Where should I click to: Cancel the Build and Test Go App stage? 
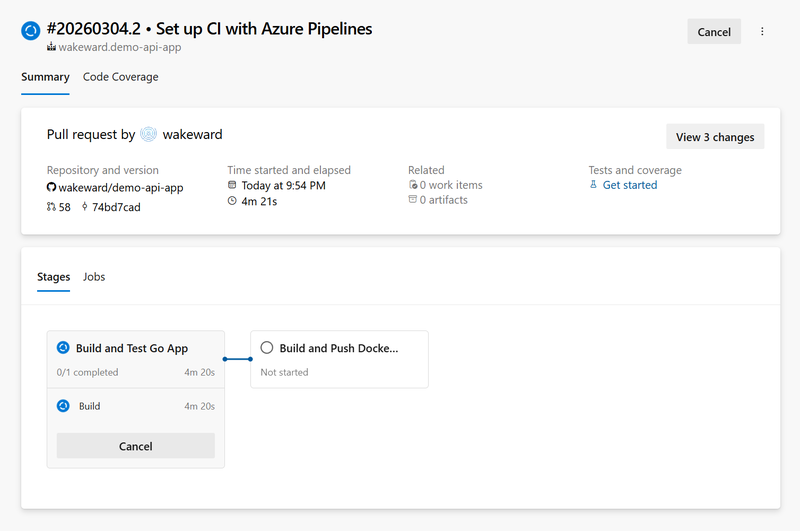136,446
